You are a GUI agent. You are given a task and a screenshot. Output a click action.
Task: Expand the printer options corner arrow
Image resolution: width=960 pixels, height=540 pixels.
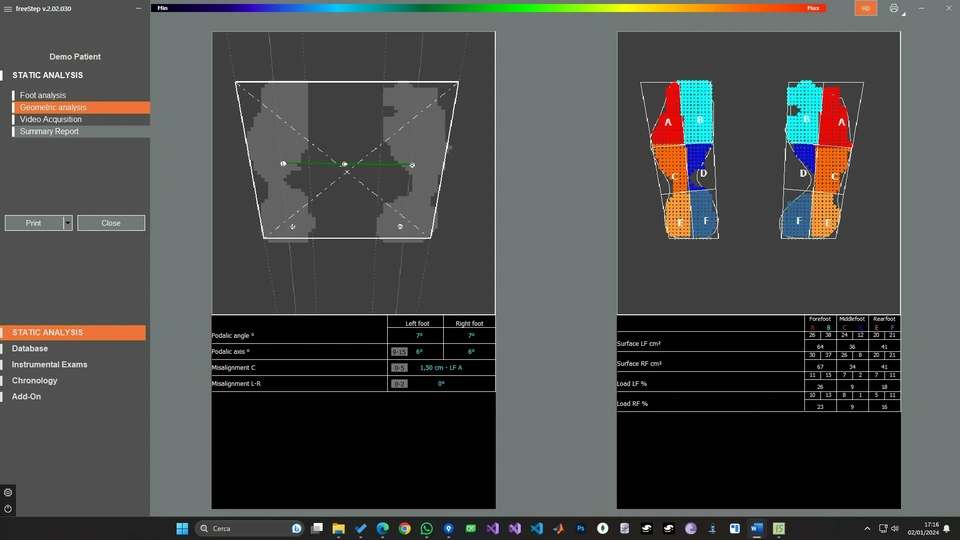pyautogui.click(x=904, y=14)
